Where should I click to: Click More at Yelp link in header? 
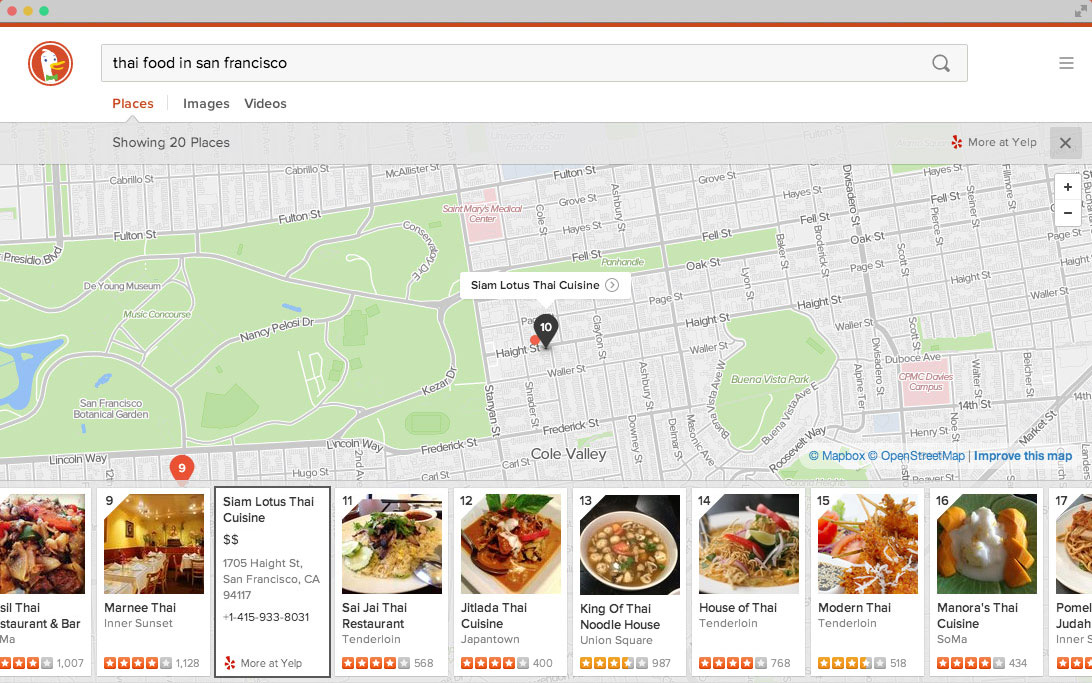tap(1002, 142)
